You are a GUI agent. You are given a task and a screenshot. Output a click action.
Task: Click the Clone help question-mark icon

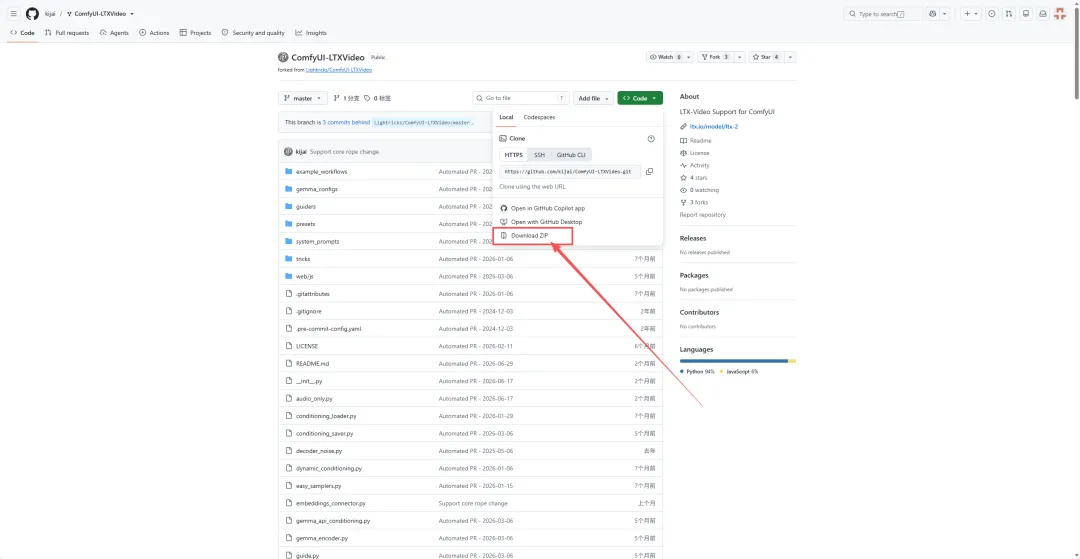tap(651, 138)
